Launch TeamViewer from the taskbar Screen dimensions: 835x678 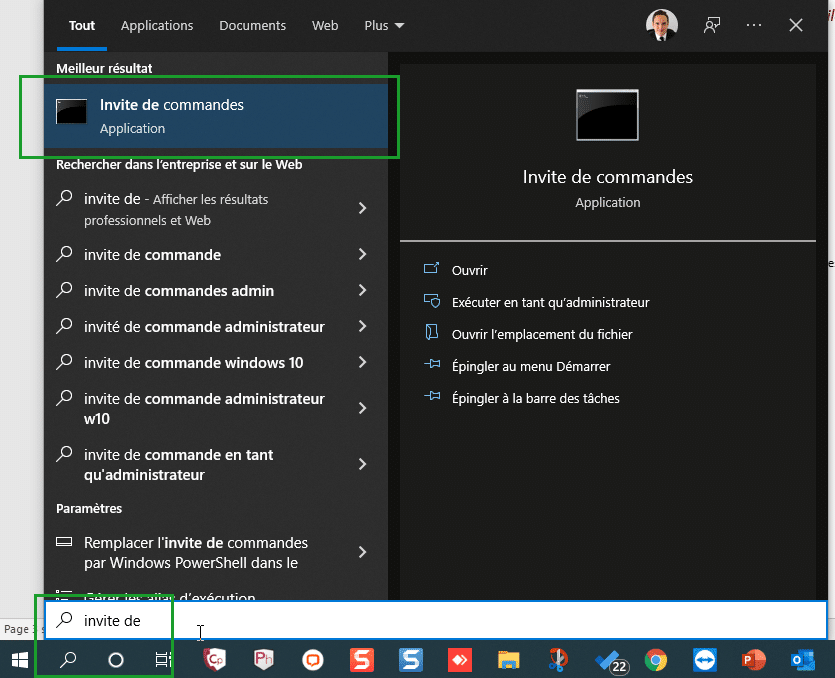pos(705,660)
